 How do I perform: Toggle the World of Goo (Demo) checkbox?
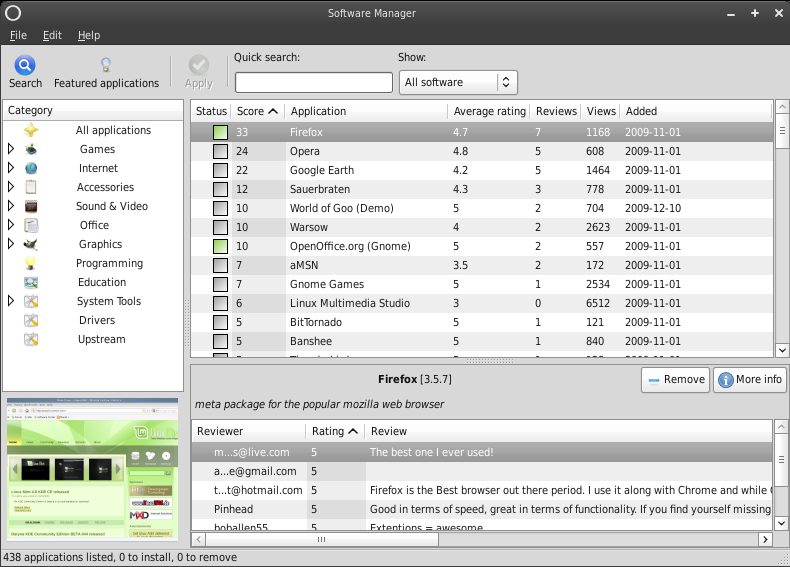coord(220,208)
